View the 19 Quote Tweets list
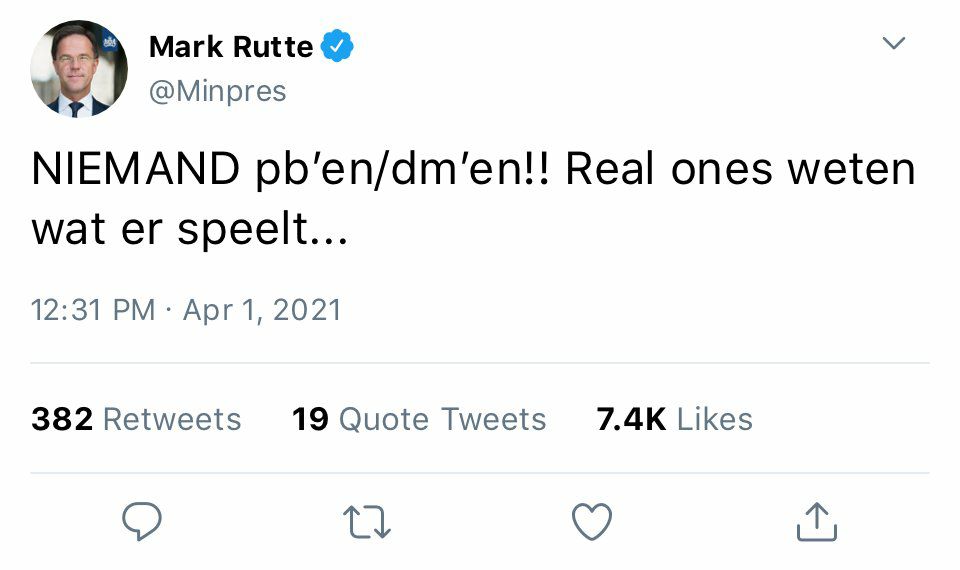 click(419, 418)
